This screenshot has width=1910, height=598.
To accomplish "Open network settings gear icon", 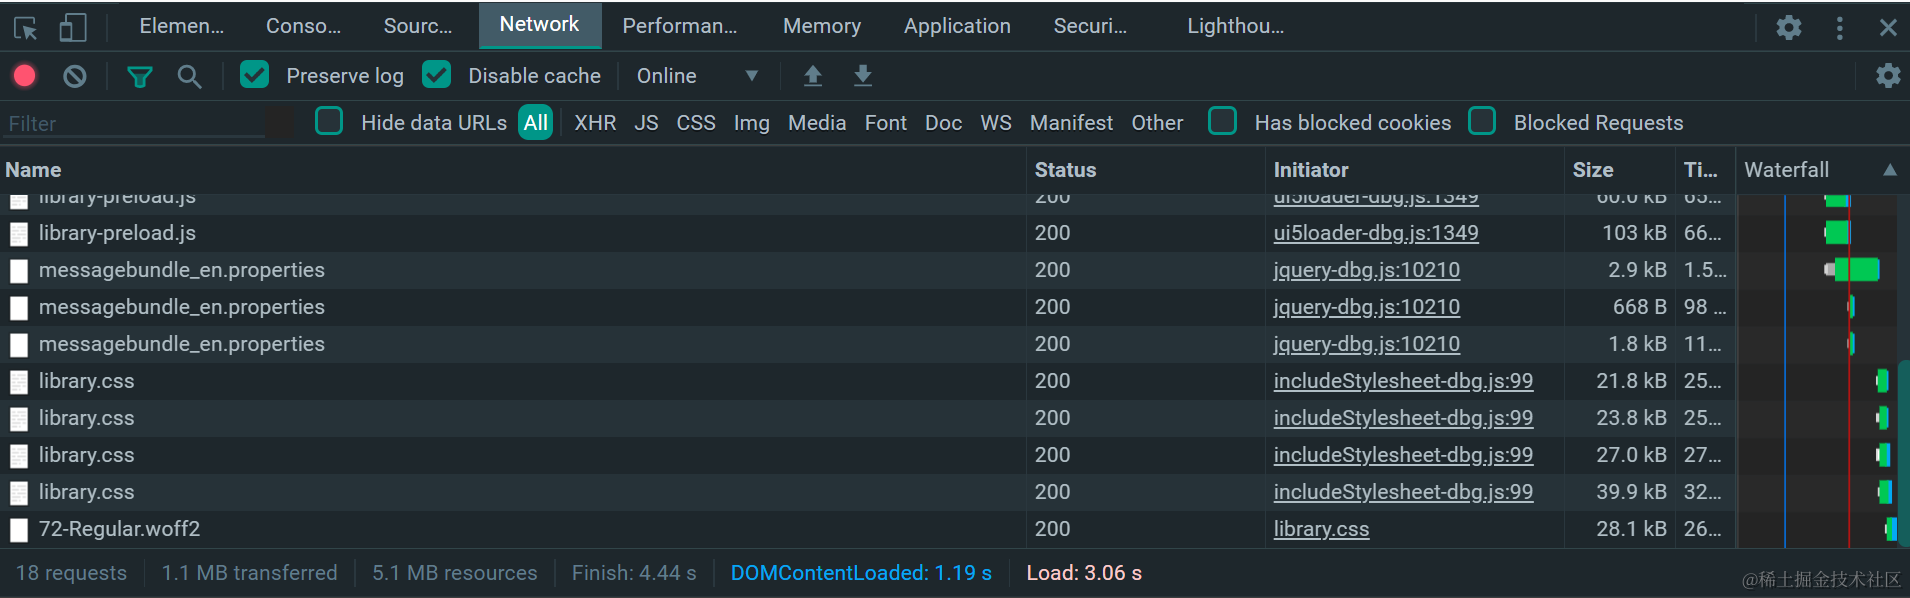I will click(x=1888, y=76).
